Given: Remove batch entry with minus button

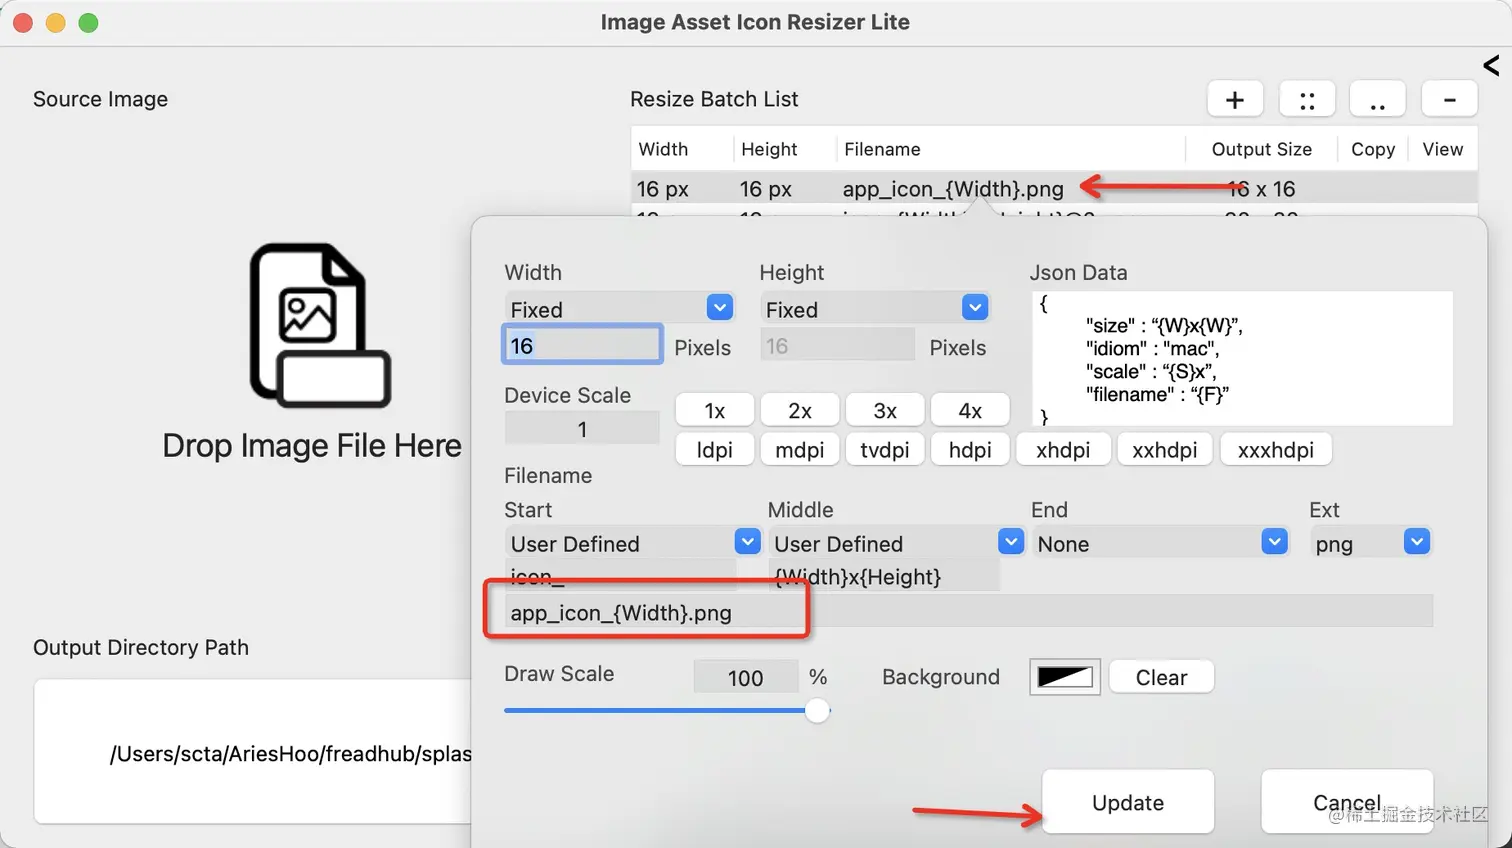Looking at the screenshot, I should point(1449,99).
